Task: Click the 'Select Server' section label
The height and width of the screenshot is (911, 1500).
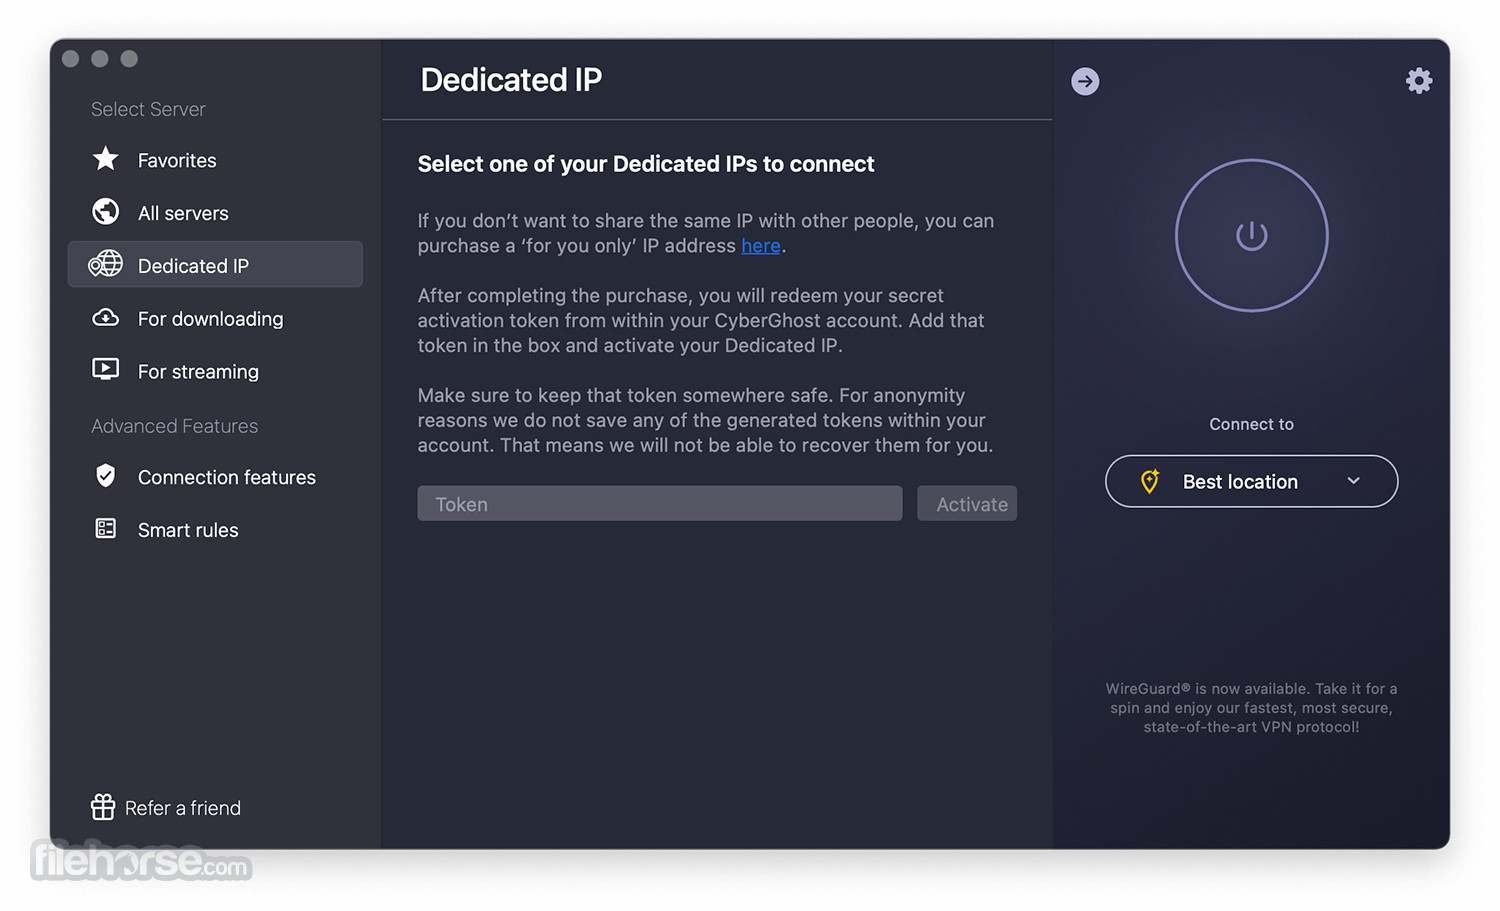Action: click(x=148, y=109)
